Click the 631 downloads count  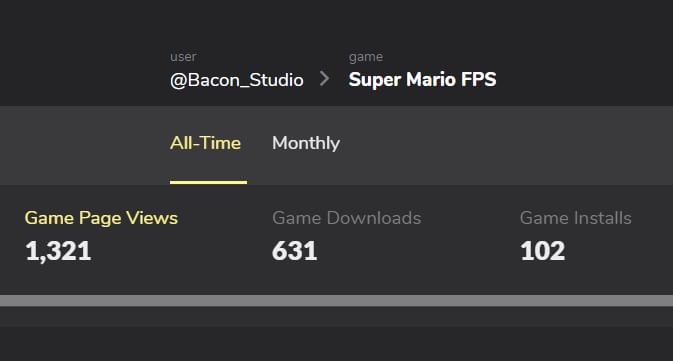[294, 251]
